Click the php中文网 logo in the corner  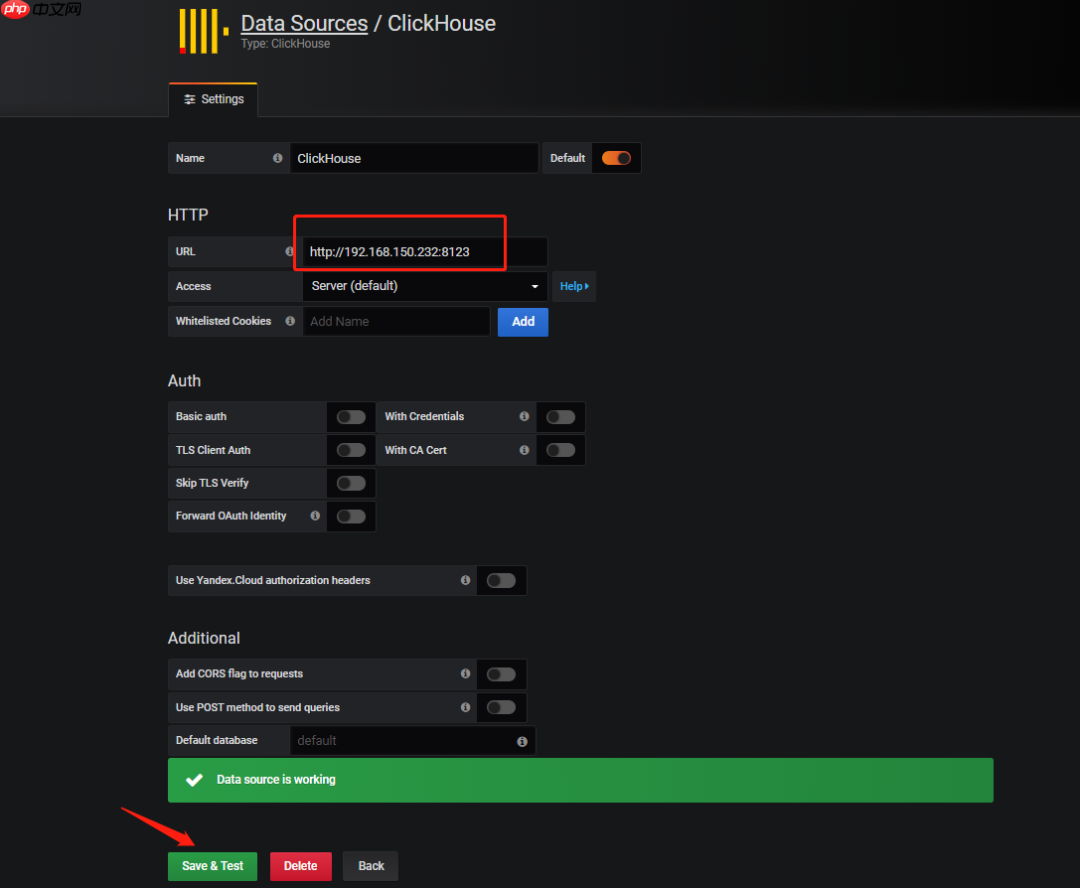tap(42, 10)
